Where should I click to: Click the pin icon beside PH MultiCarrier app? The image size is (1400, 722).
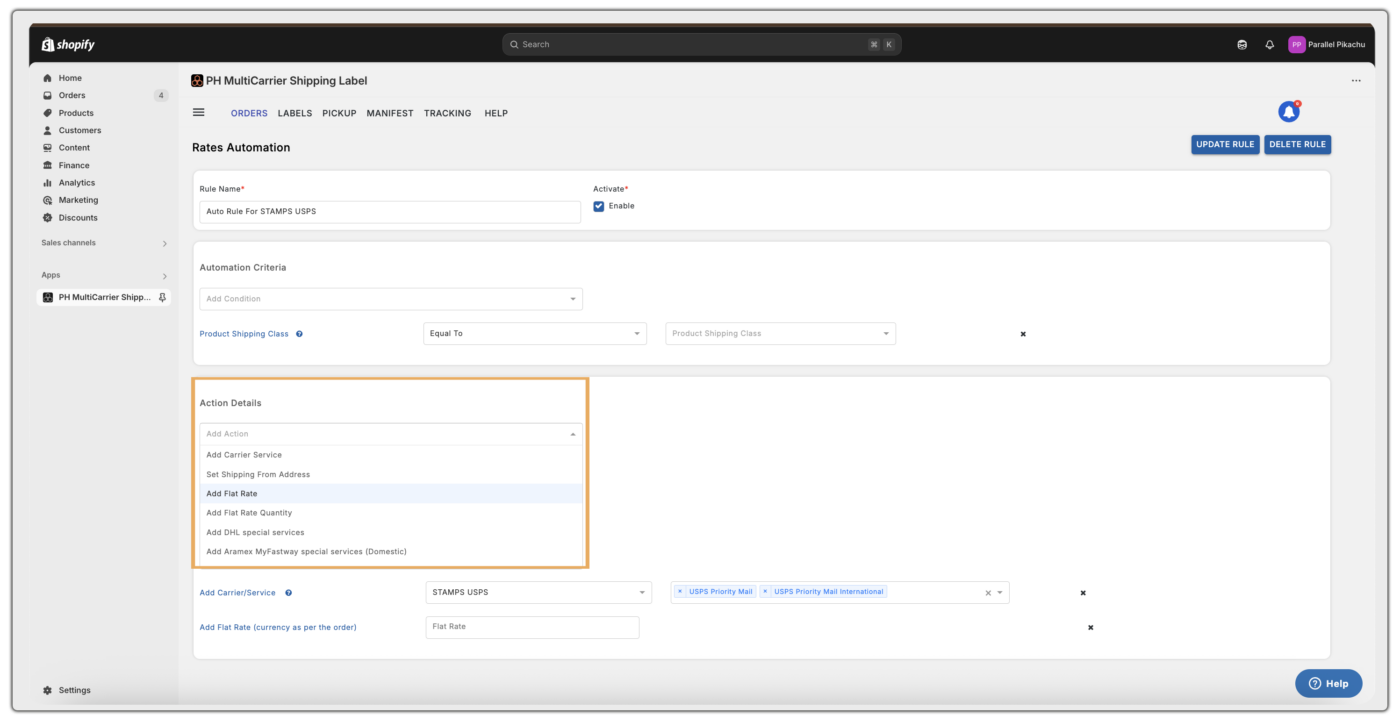pos(162,297)
